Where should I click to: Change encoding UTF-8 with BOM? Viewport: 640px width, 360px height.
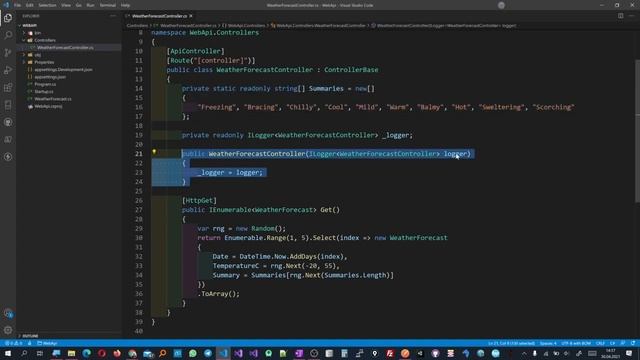coord(576,343)
